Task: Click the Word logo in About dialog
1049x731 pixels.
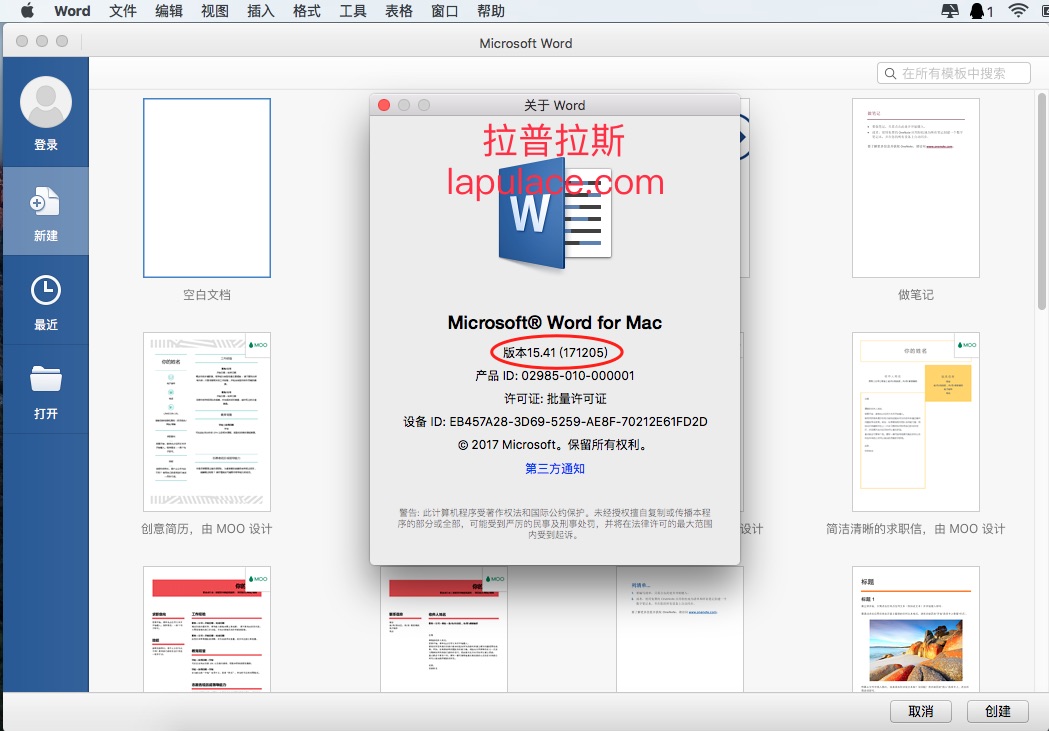Action: [x=555, y=212]
